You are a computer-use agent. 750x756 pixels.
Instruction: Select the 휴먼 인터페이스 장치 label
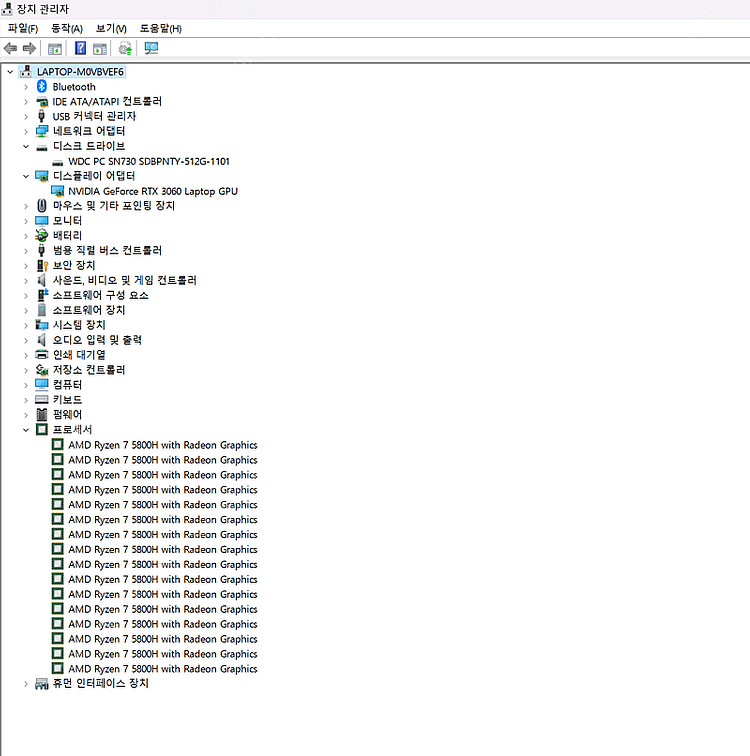pyautogui.click(x=100, y=684)
